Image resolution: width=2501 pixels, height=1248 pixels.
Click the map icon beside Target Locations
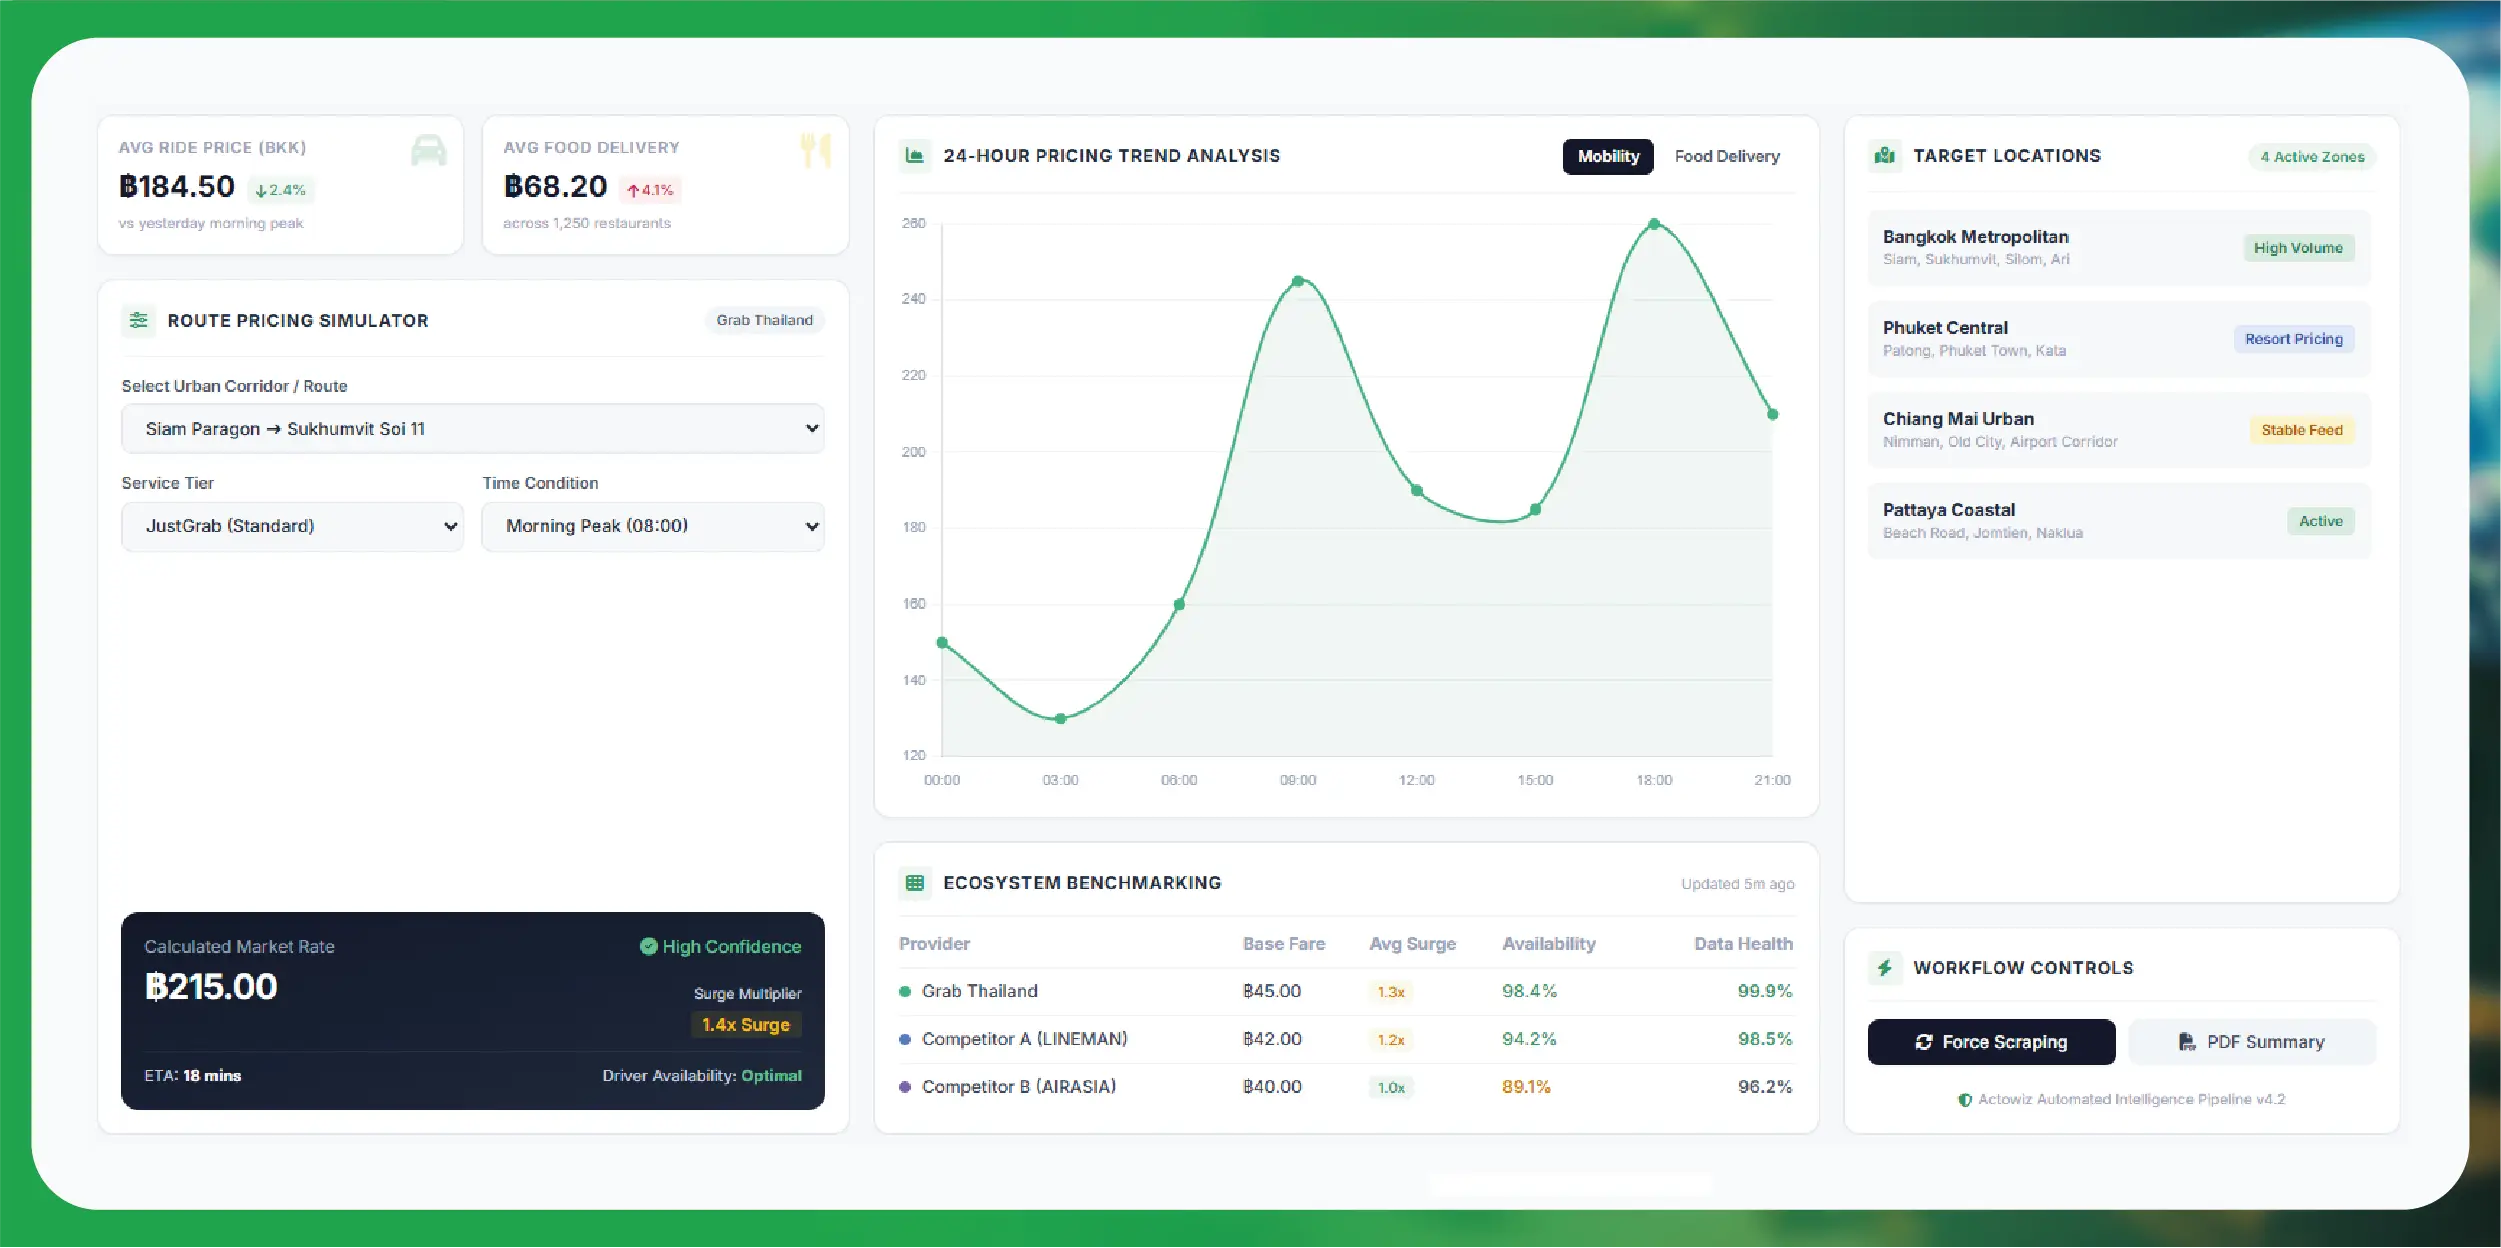(1885, 156)
